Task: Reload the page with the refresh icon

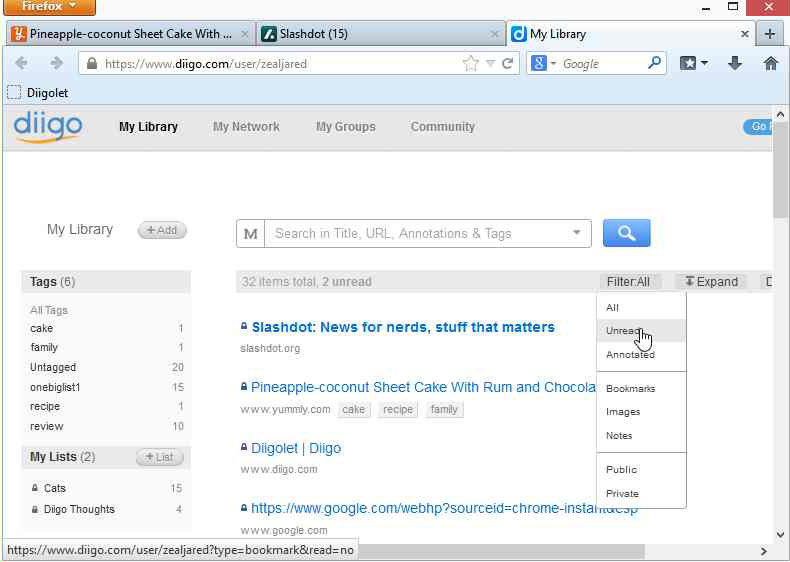Action: [x=507, y=64]
